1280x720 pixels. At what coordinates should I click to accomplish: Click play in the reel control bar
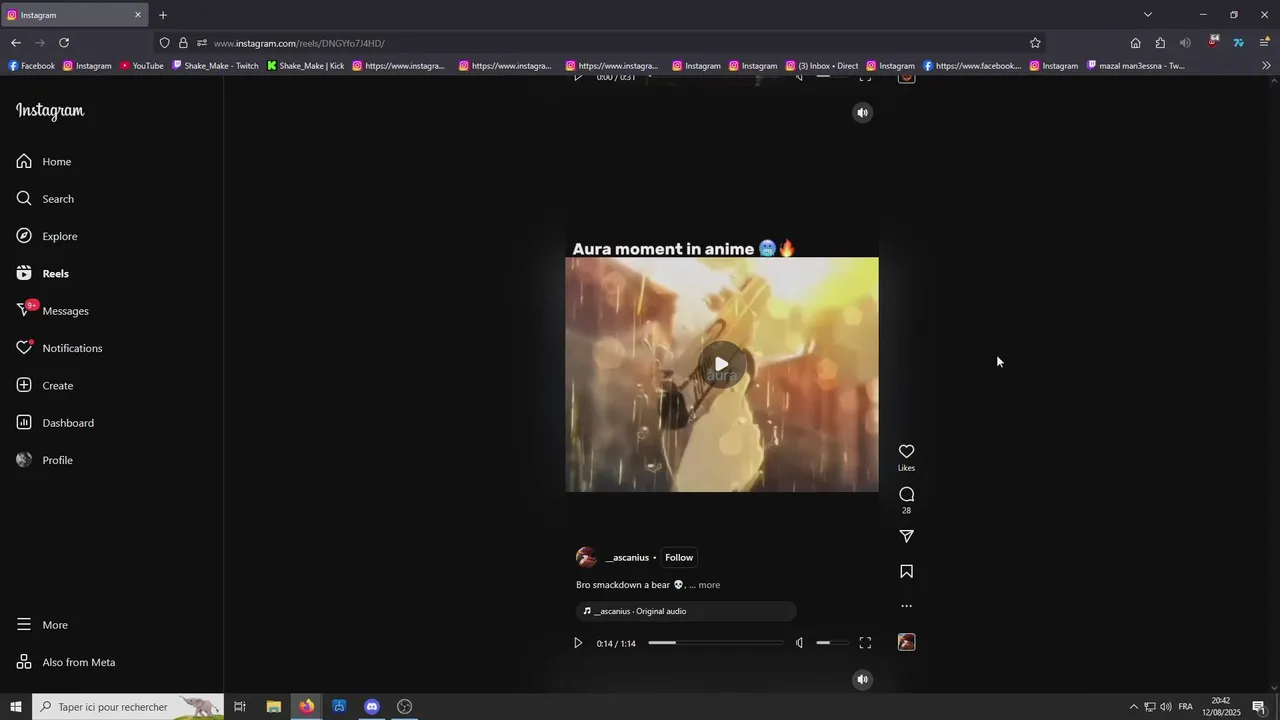point(577,643)
